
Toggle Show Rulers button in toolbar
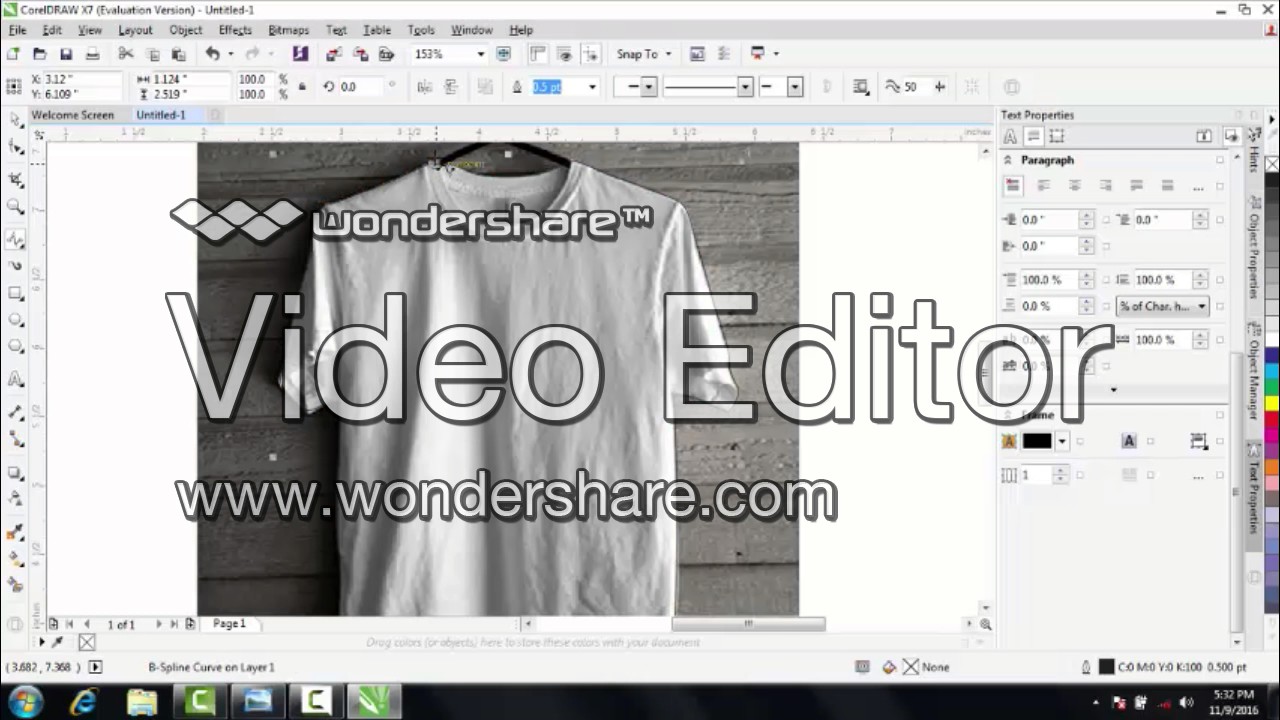point(538,54)
